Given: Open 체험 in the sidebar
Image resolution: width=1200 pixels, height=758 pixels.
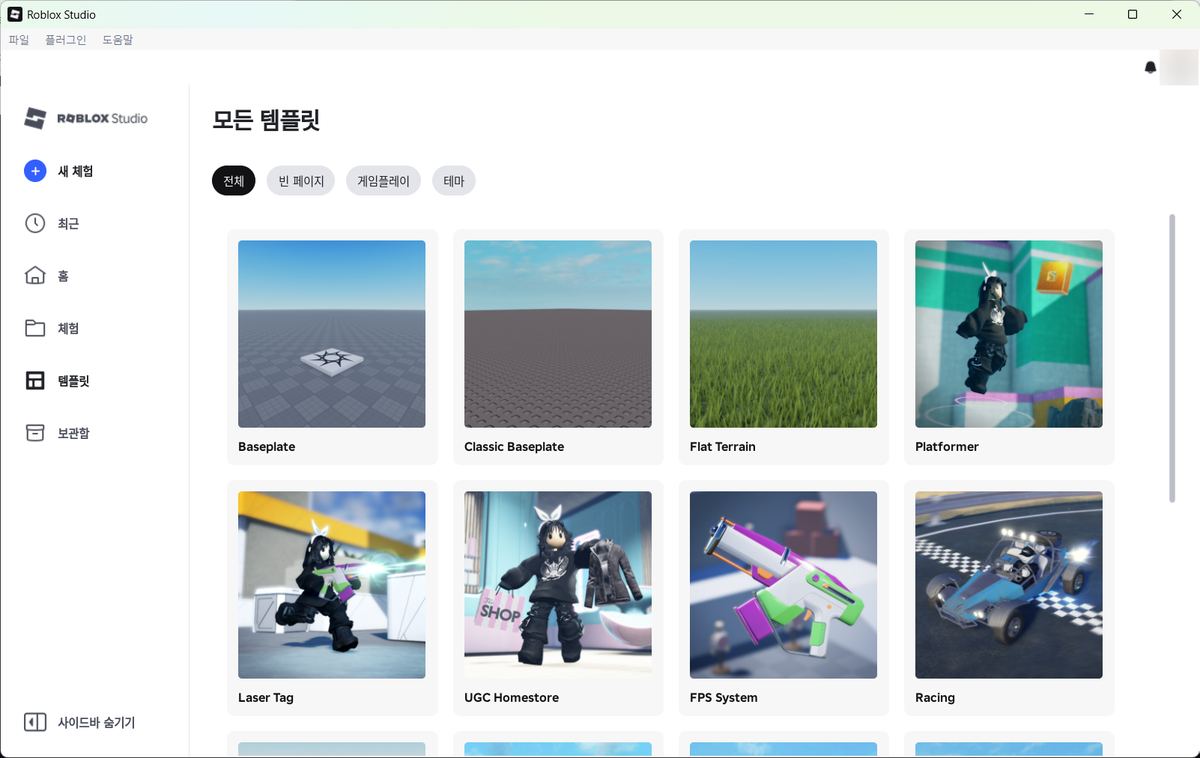Looking at the screenshot, I should pyautogui.click(x=68, y=329).
